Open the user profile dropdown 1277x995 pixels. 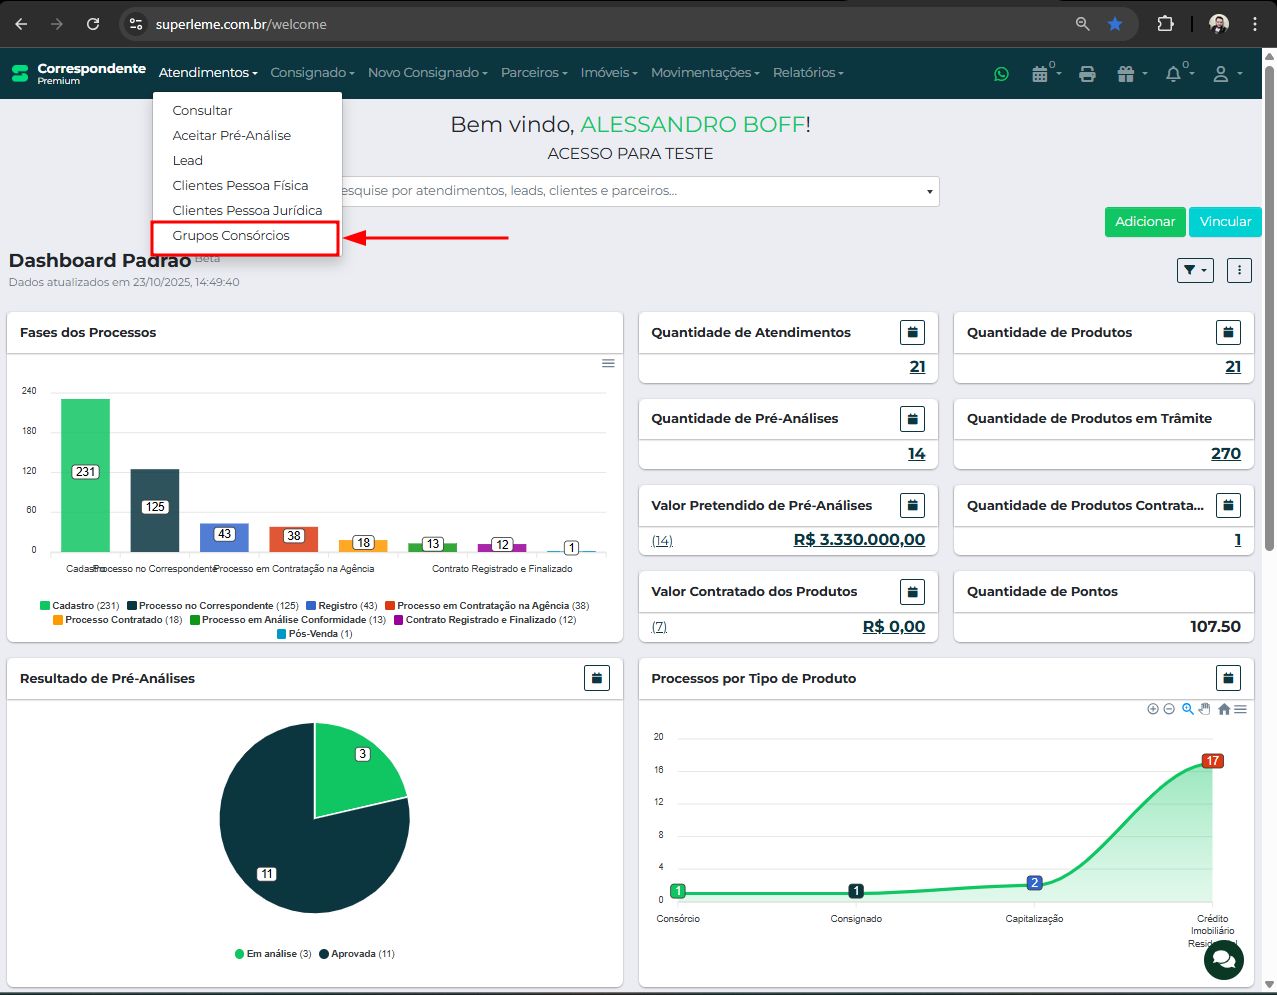click(1226, 74)
